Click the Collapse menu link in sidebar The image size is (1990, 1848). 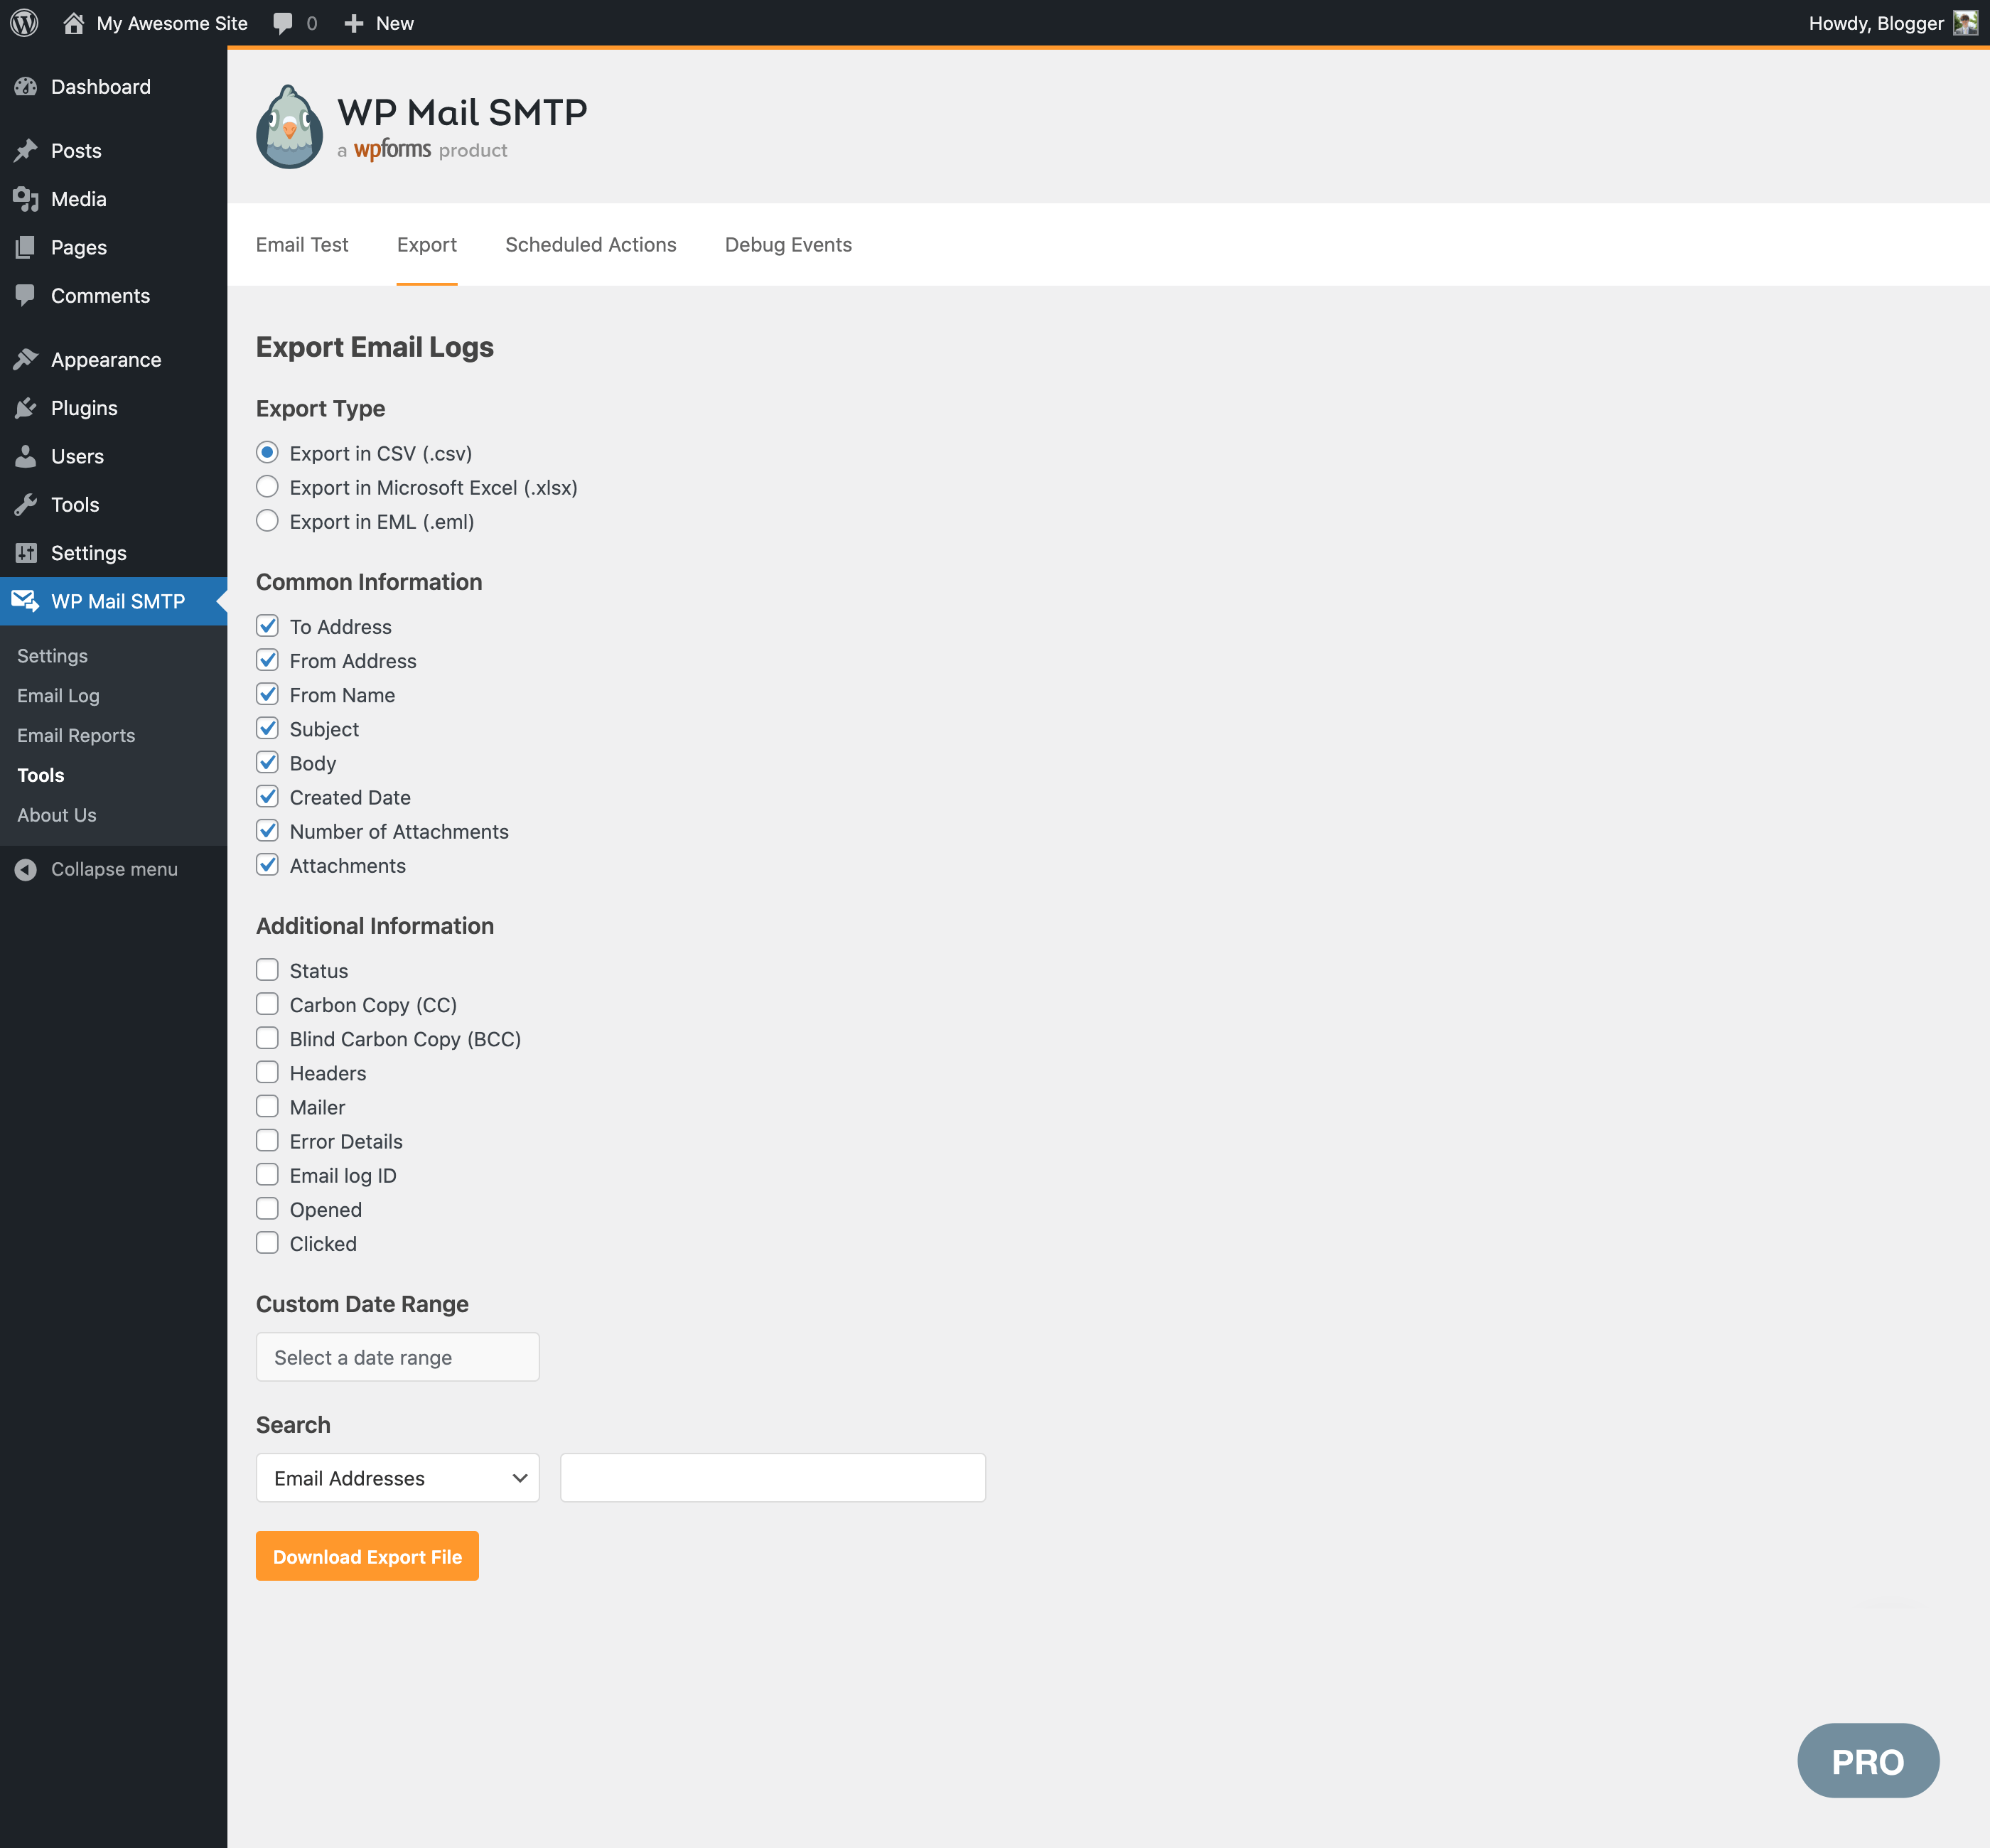click(95, 869)
